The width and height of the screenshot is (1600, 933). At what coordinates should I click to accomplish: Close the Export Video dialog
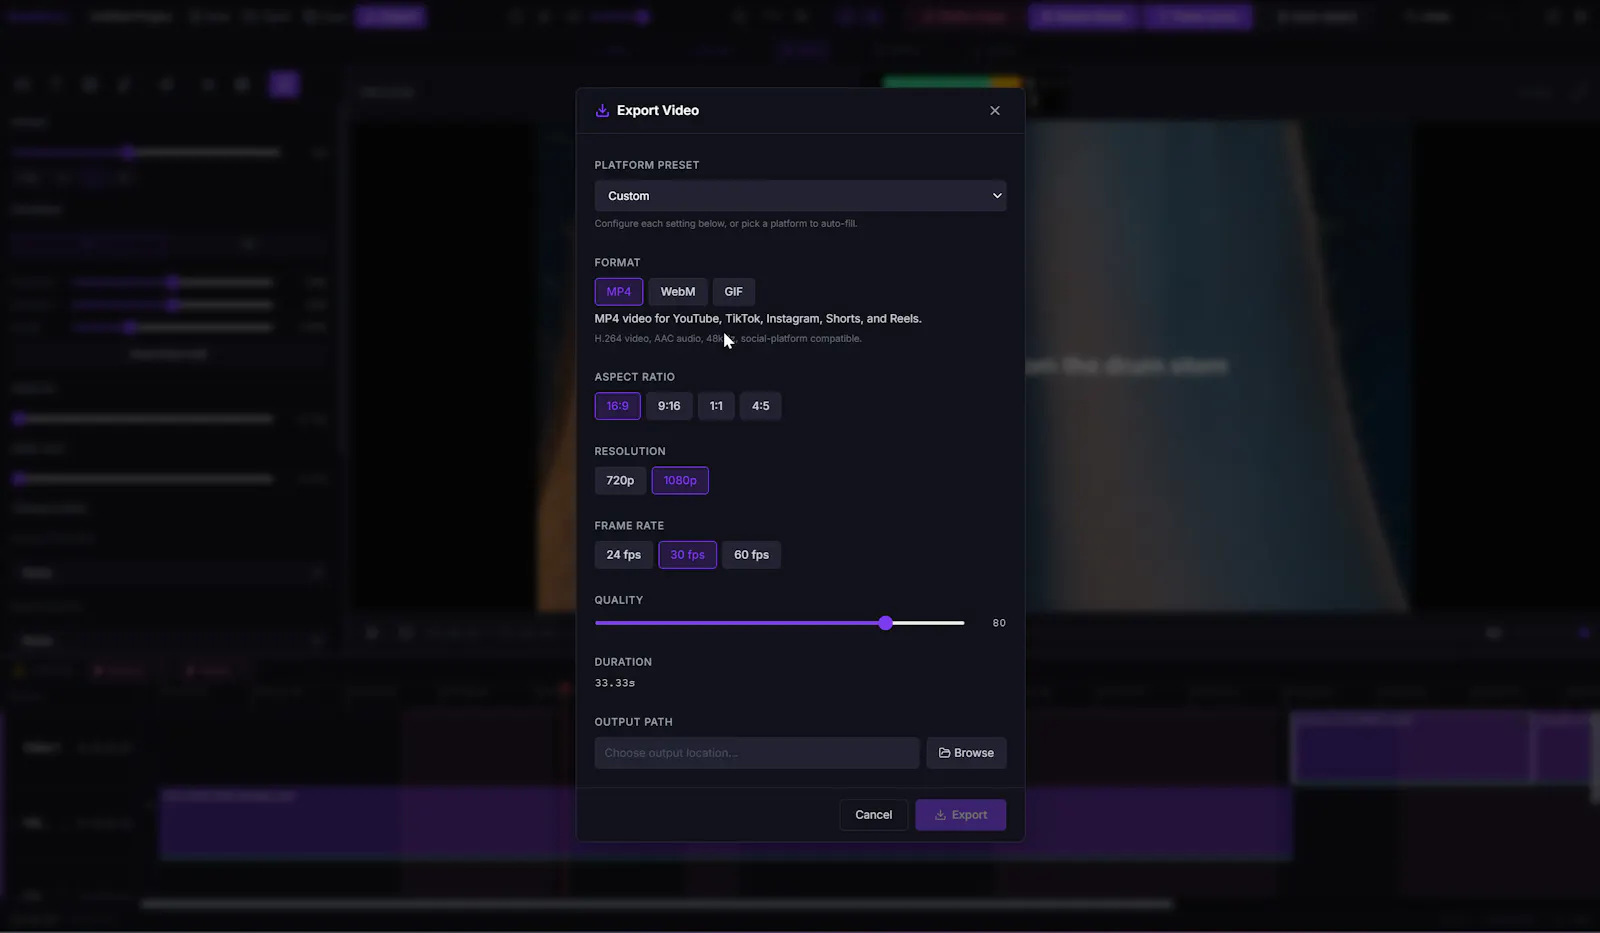coord(994,110)
